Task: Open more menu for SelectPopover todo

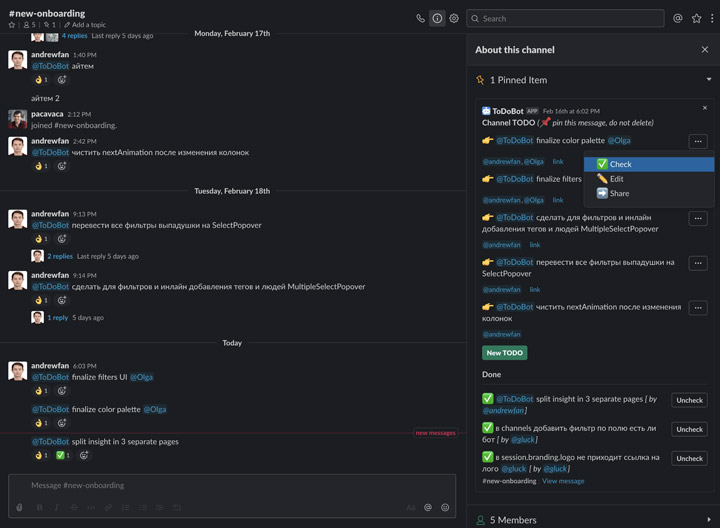Action: point(698,263)
